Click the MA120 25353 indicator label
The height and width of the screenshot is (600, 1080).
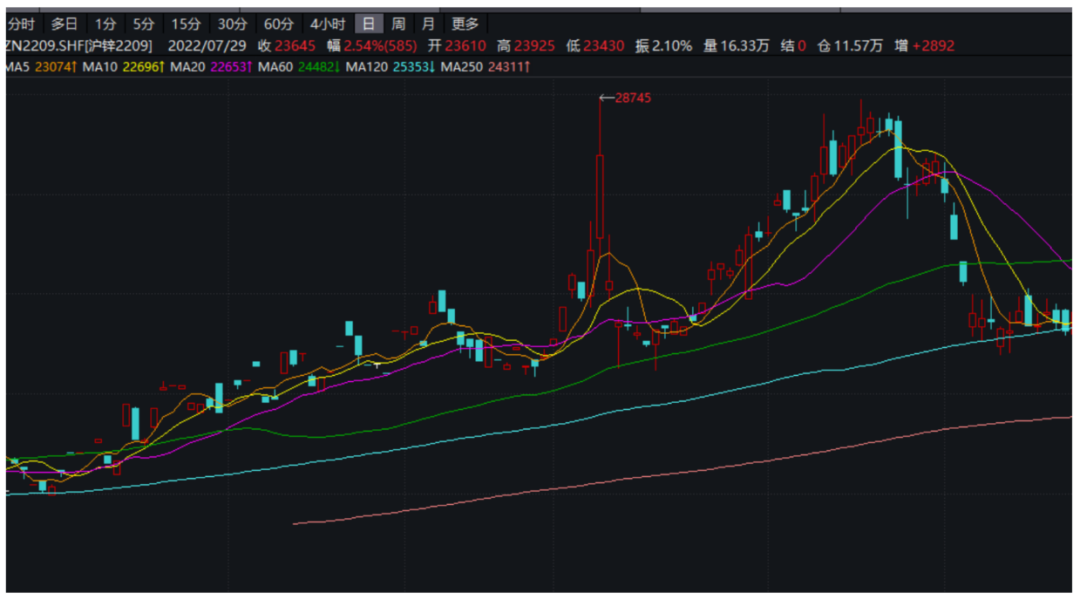tap(390, 67)
